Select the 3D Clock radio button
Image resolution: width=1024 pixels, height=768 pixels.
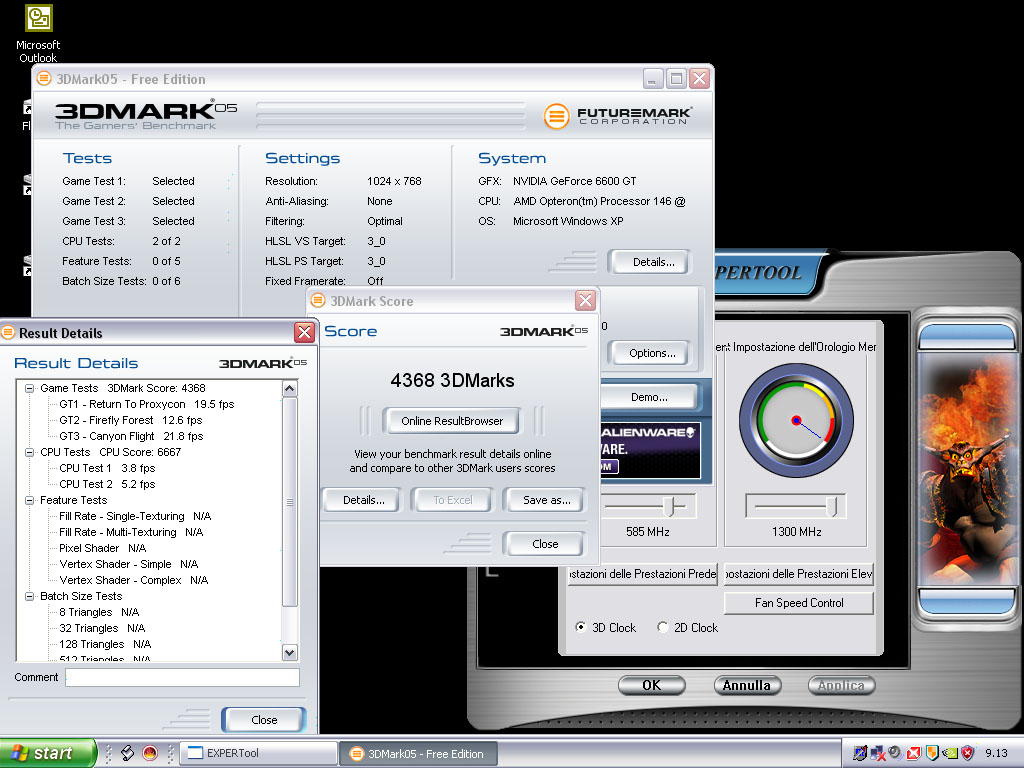(x=580, y=627)
